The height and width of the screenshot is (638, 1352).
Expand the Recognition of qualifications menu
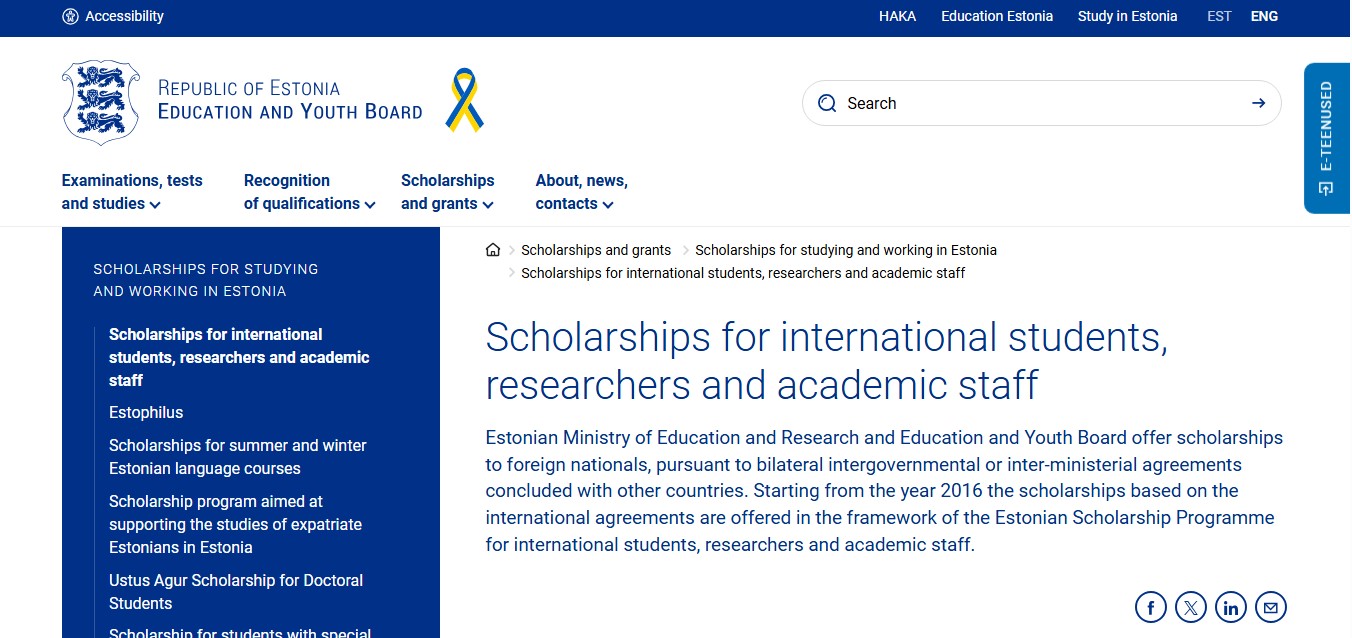(x=309, y=192)
